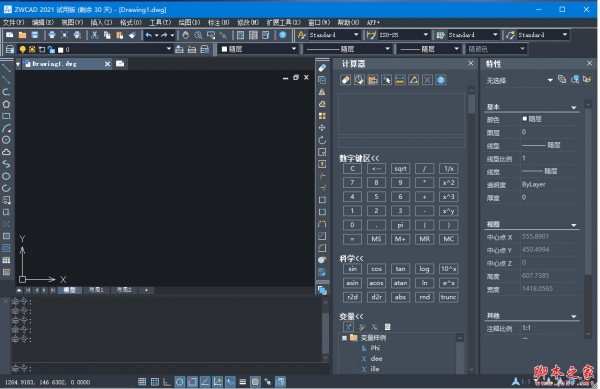Click the sqrt button on the calculator
Viewport: 600px width, 389px height.
(x=400, y=169)
